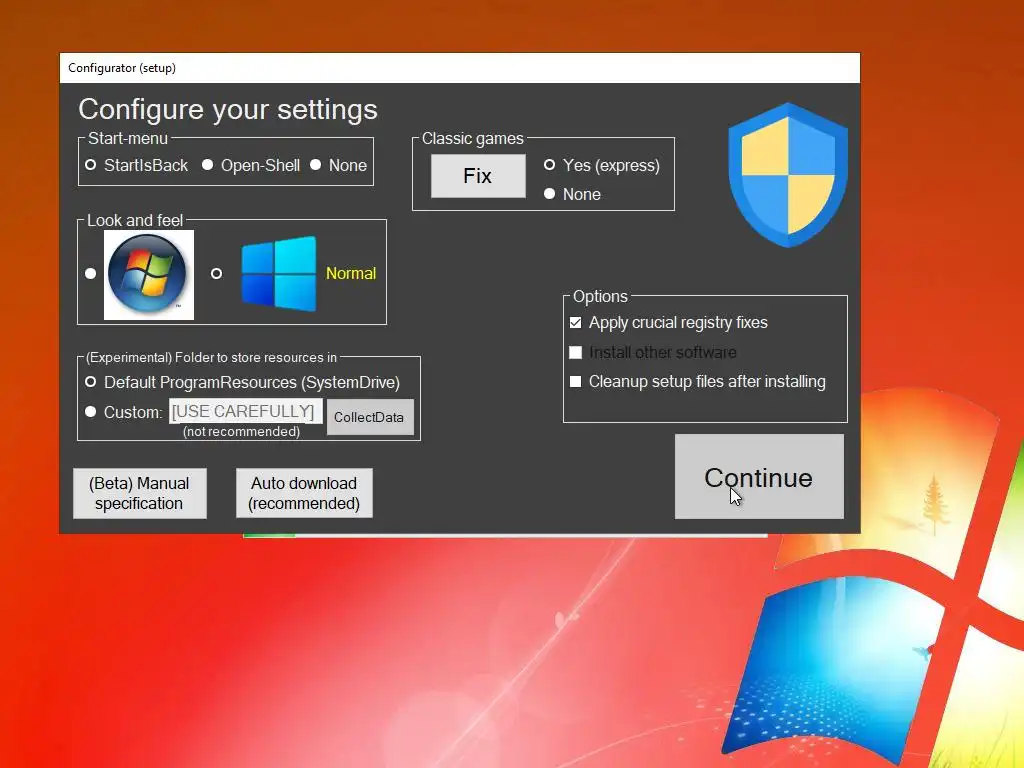Click the Configurator (setup) title bar

click(x=460, y=68)
